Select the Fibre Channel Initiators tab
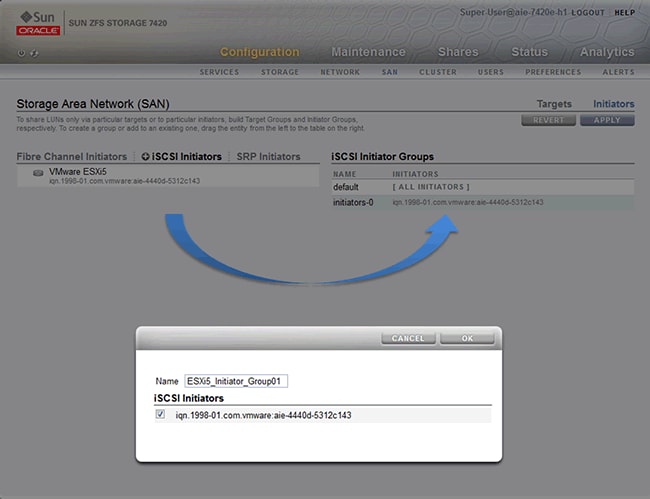Viewport: 650px width, 499px height. 72,157
